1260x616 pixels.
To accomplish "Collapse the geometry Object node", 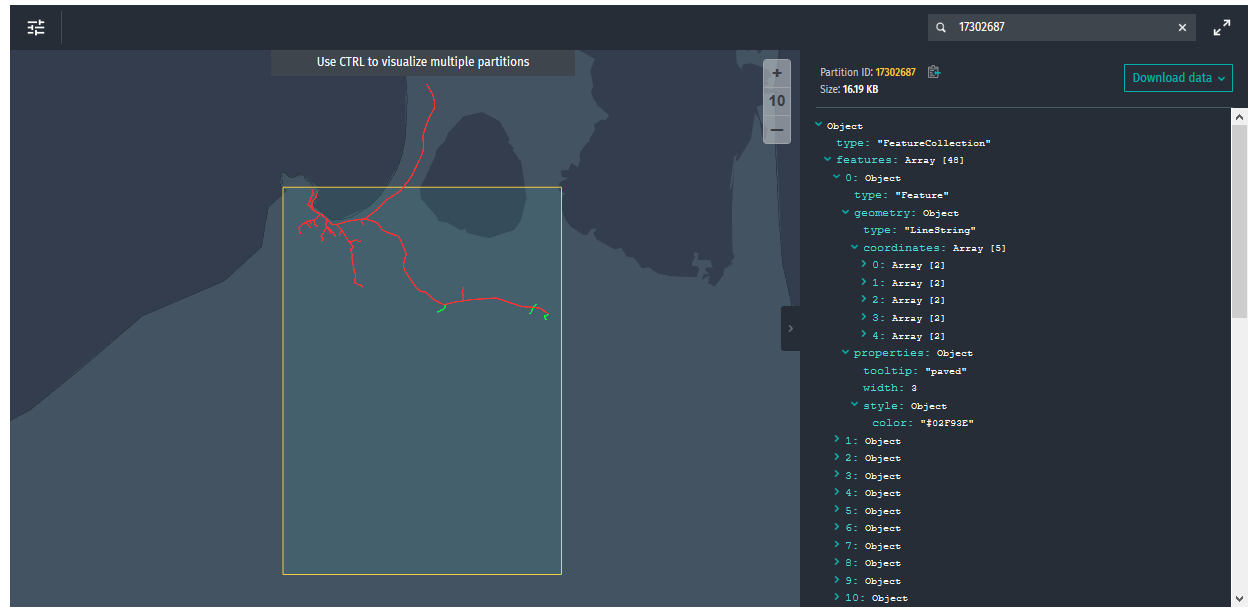I will click(x=846, y=212).
